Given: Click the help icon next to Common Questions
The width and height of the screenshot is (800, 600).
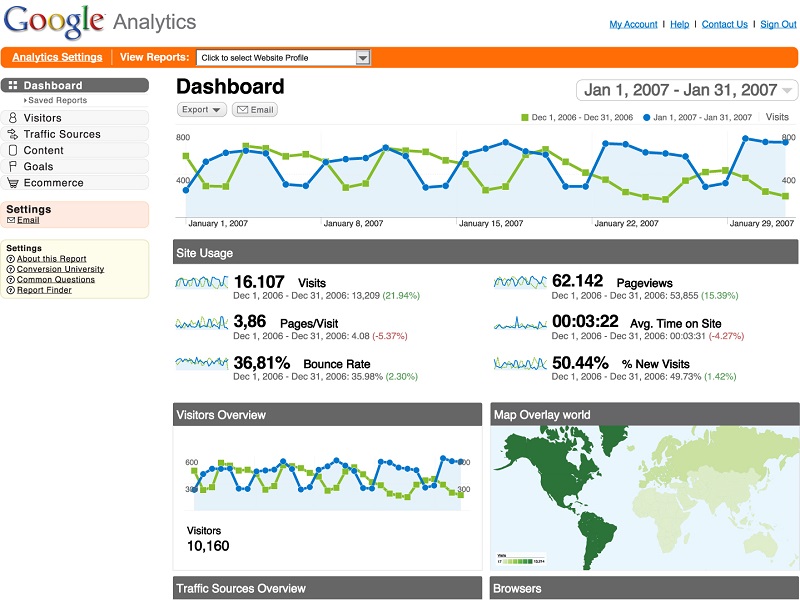Looking at the screenshot, I should [x=10, y=280].
